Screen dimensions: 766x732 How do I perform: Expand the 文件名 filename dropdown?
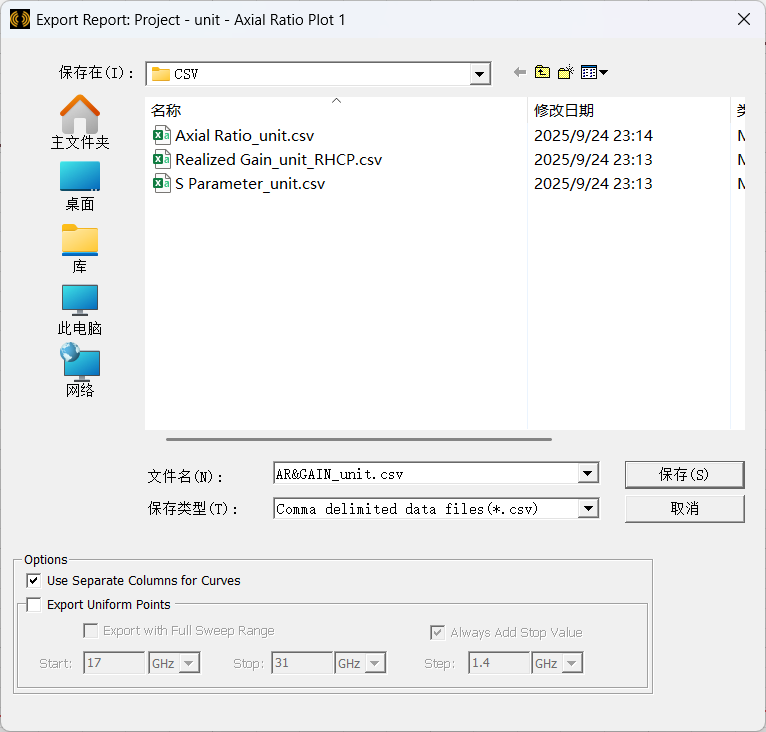(588, 474)
